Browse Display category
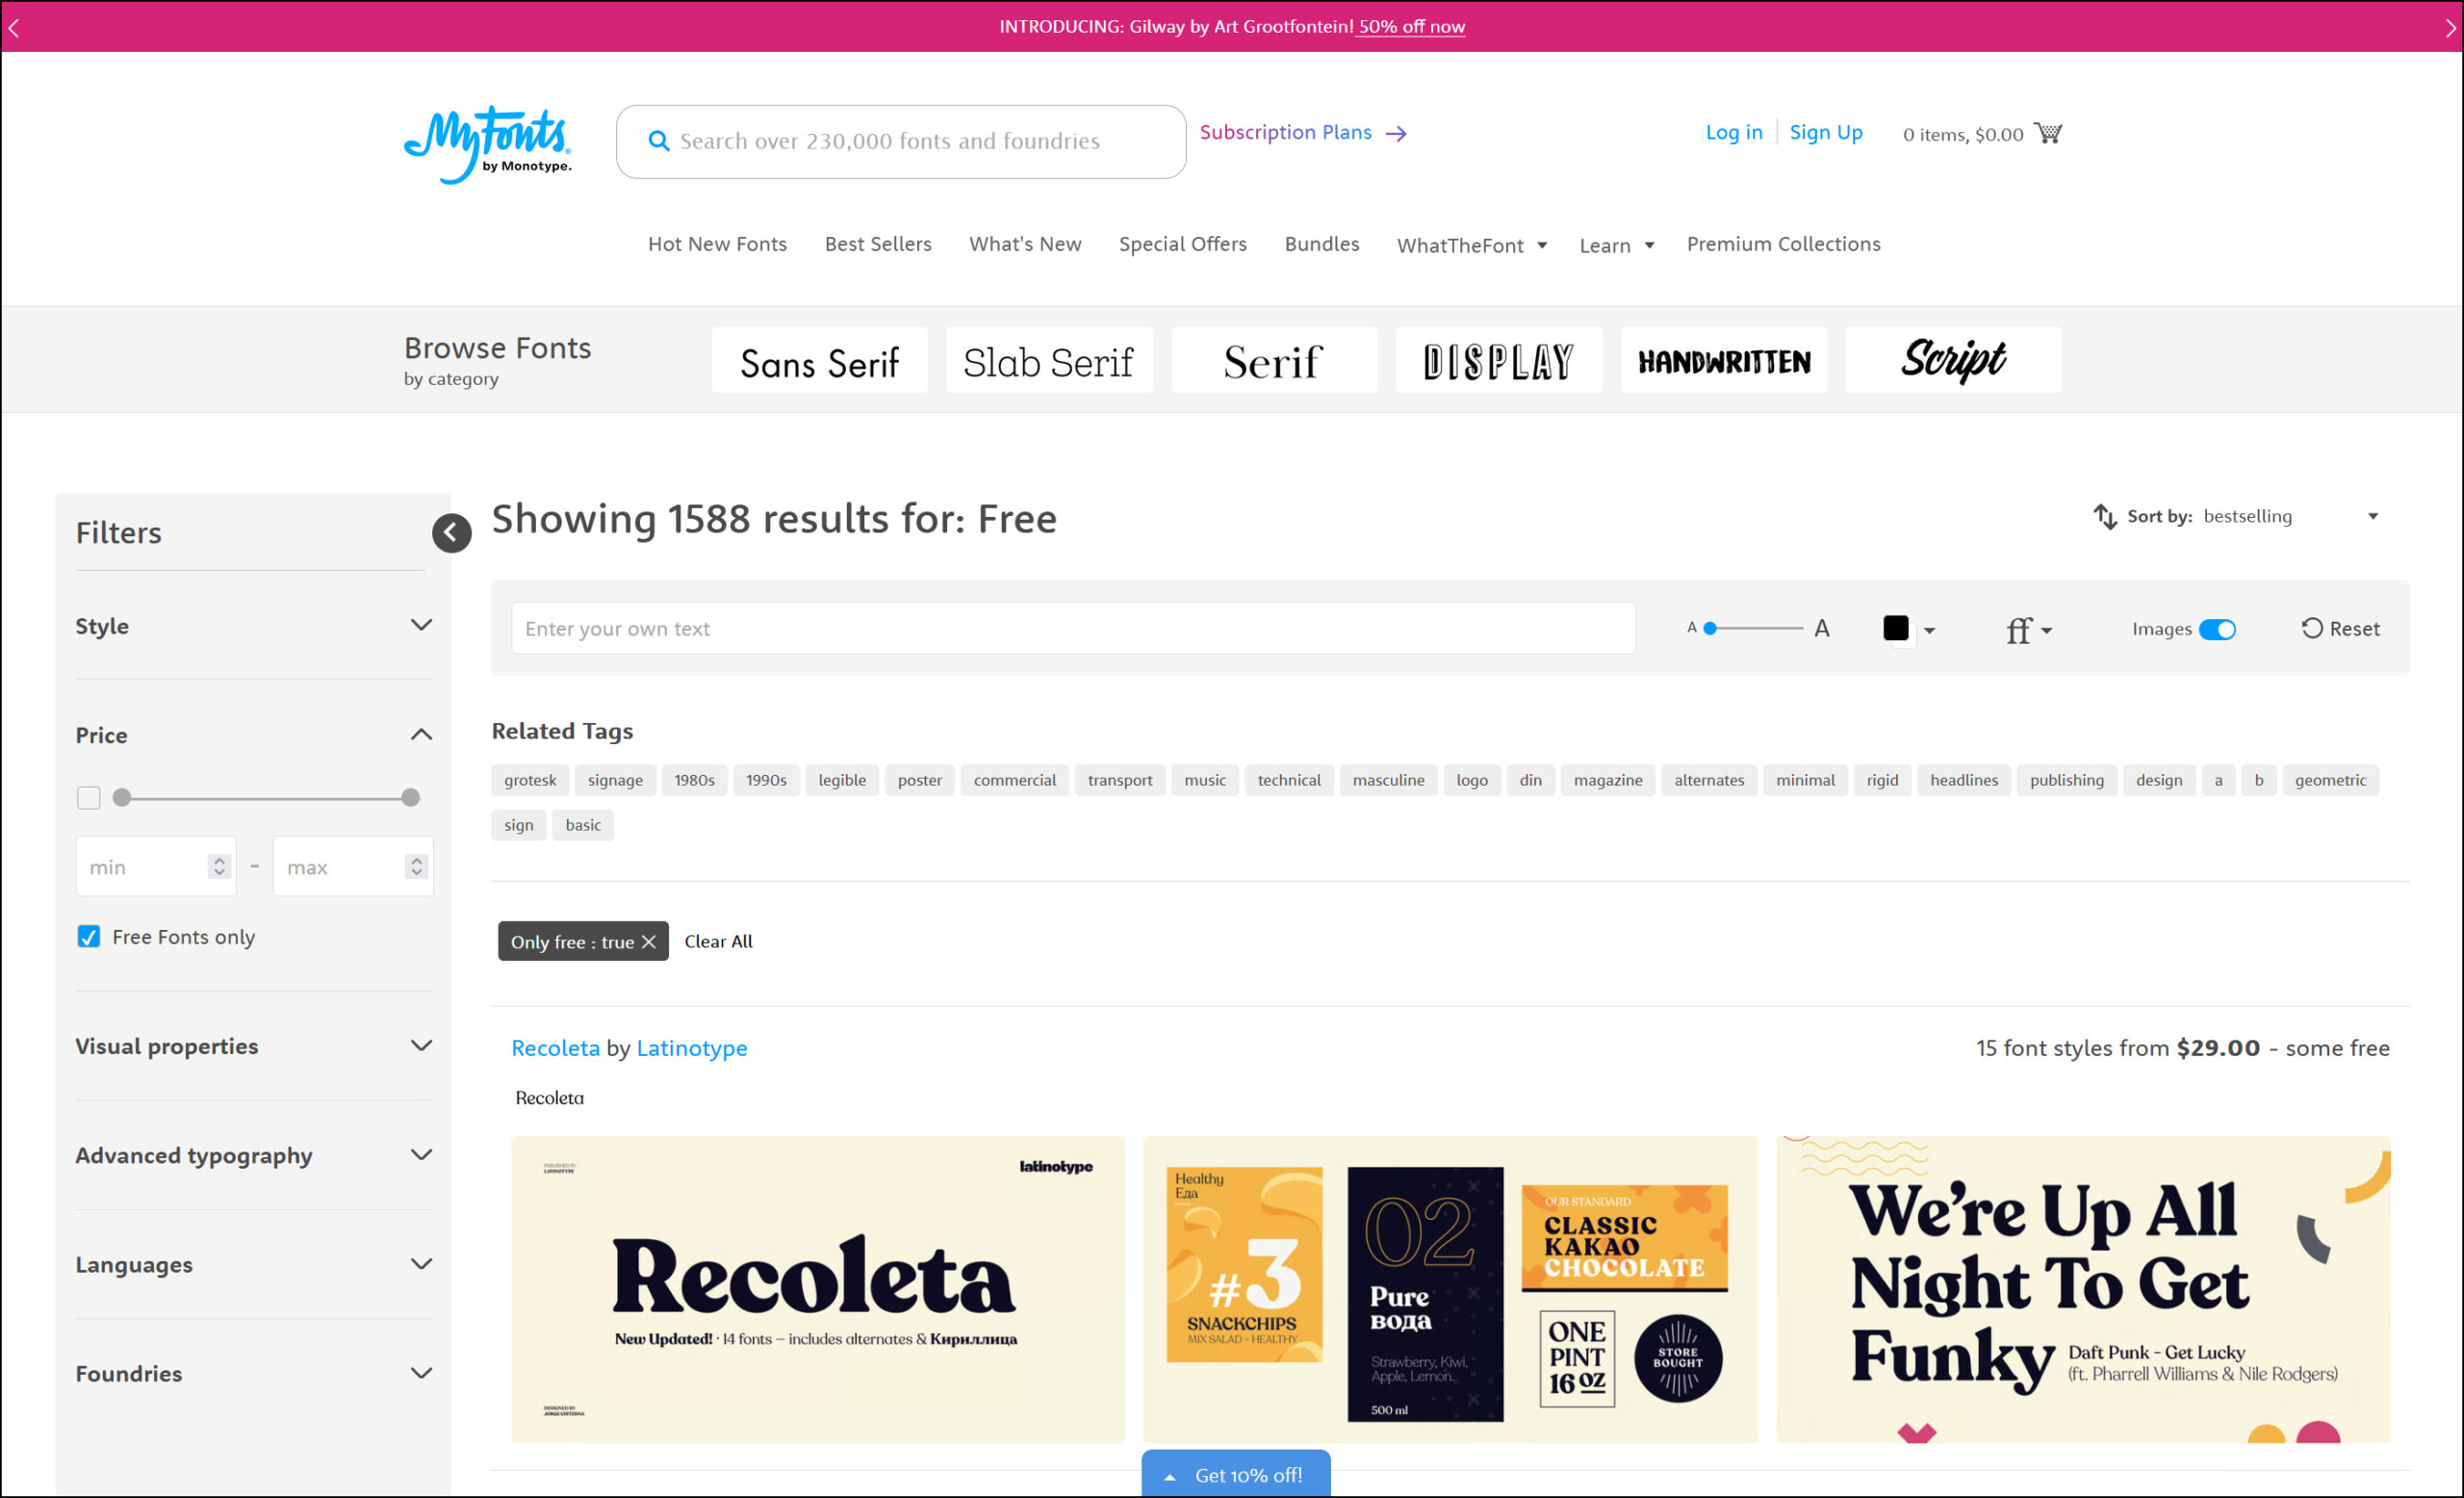Screen dimensions: 2464x1498 tap(1499, 360)
